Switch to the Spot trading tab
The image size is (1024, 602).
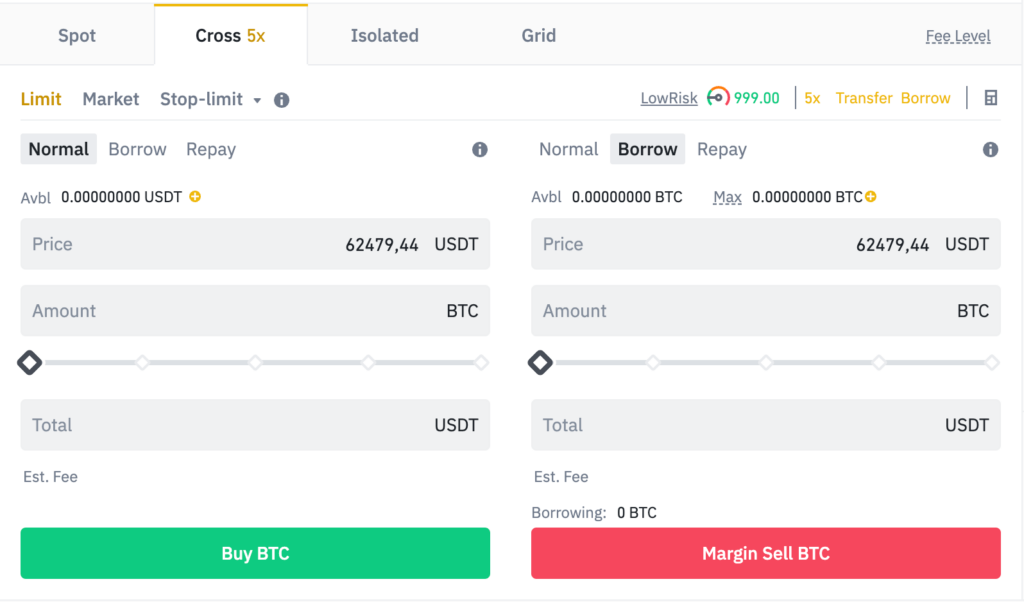coord(76,35)
